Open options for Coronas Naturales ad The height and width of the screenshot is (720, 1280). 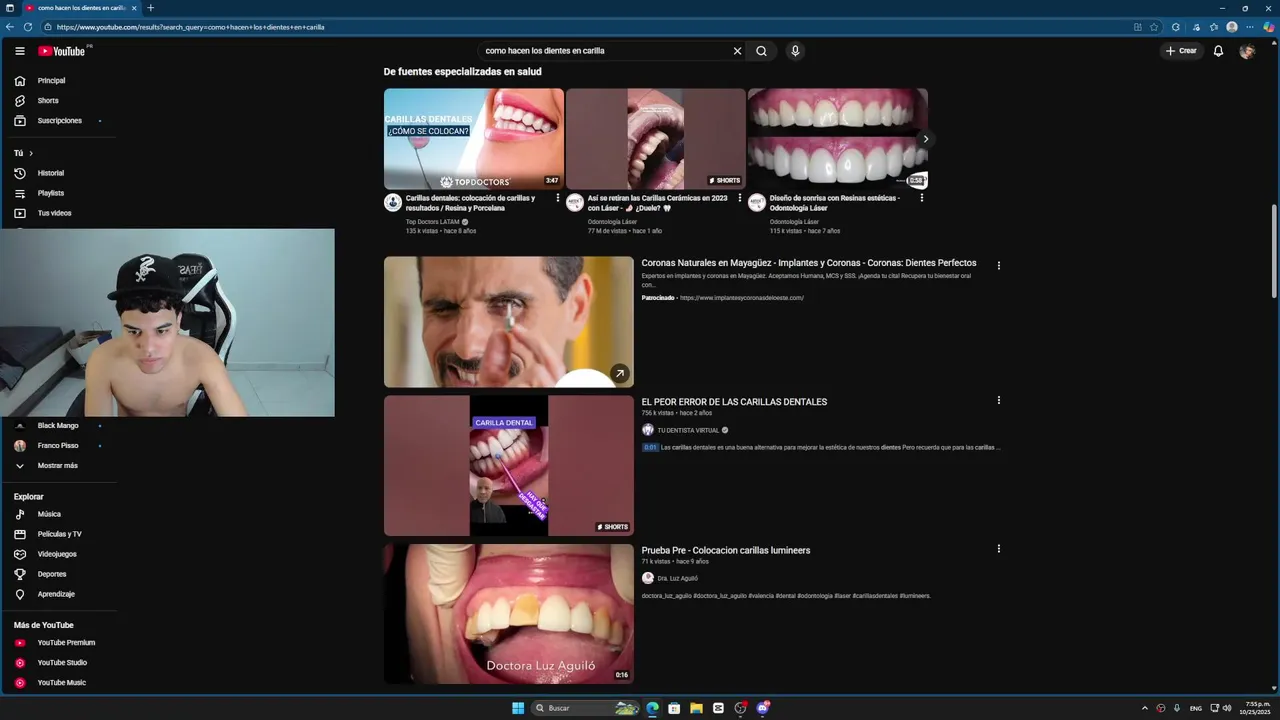pos(998,266)
